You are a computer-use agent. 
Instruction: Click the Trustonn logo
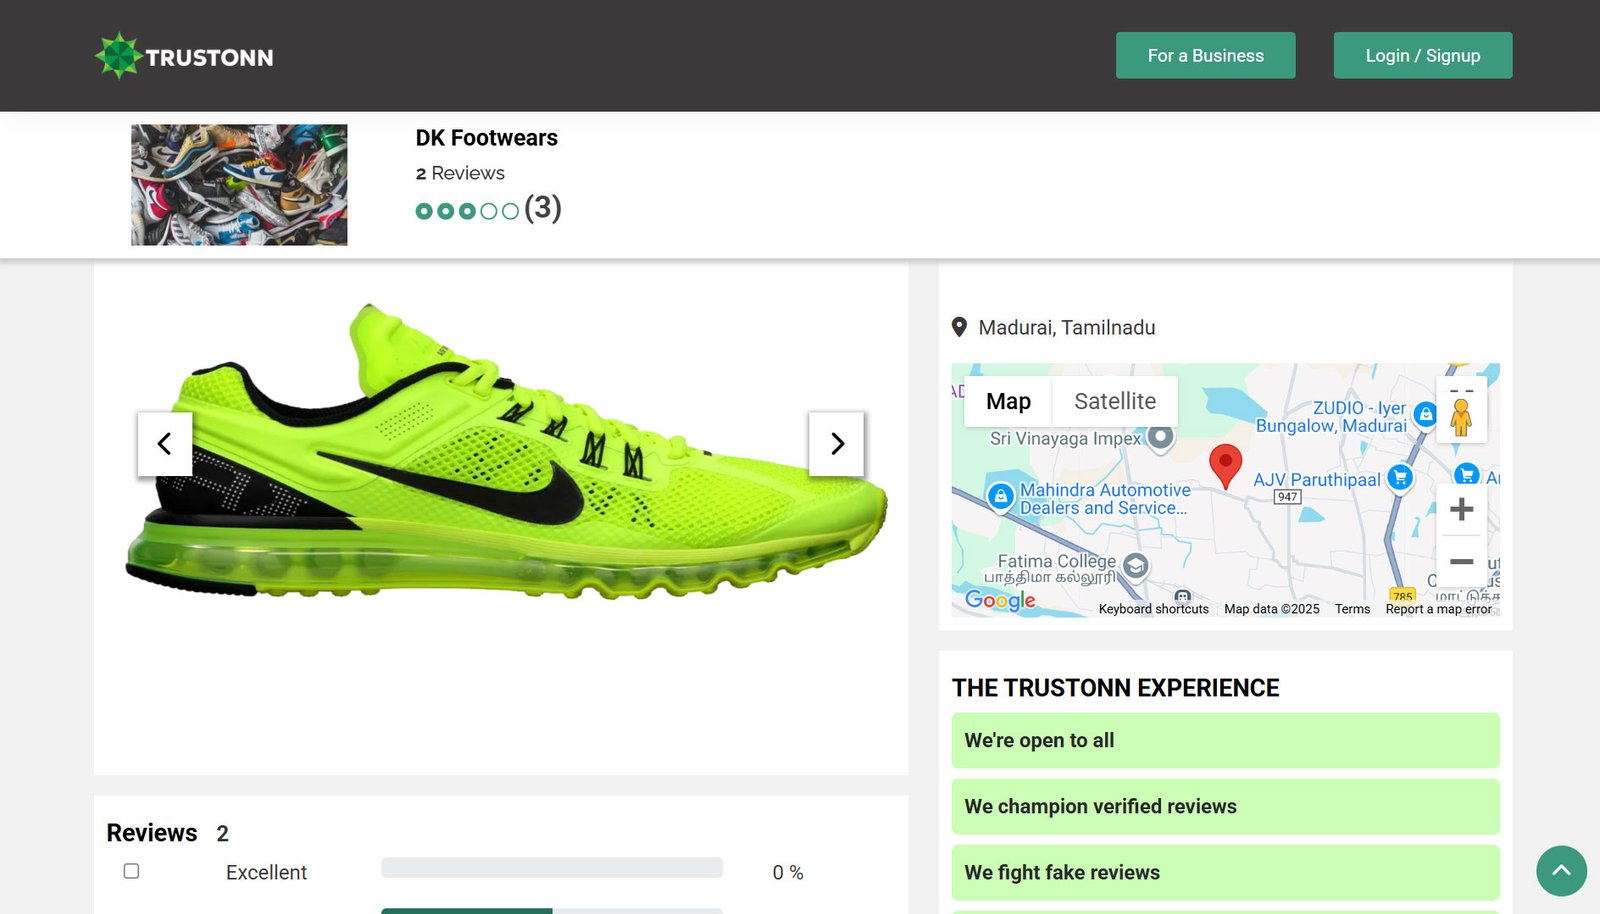tap(184, 56)
